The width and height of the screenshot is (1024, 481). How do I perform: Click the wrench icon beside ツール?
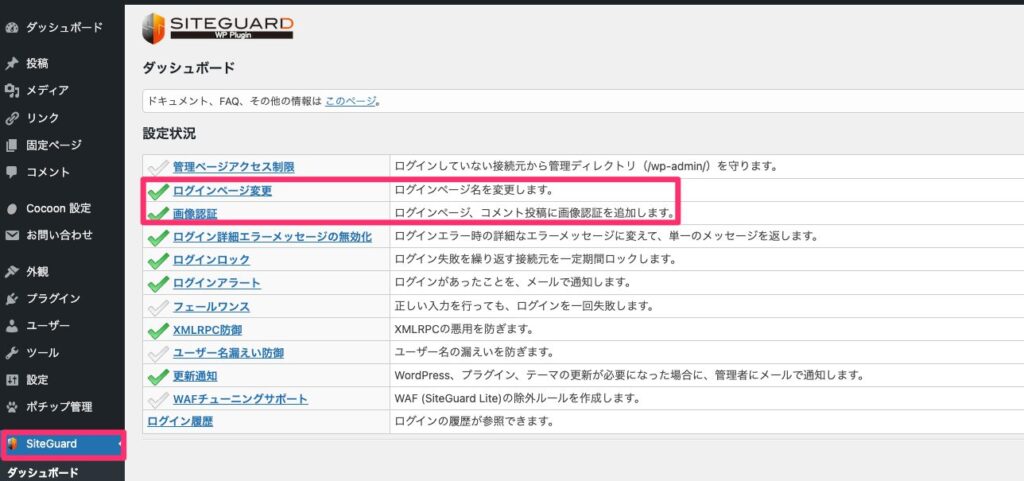12,353
